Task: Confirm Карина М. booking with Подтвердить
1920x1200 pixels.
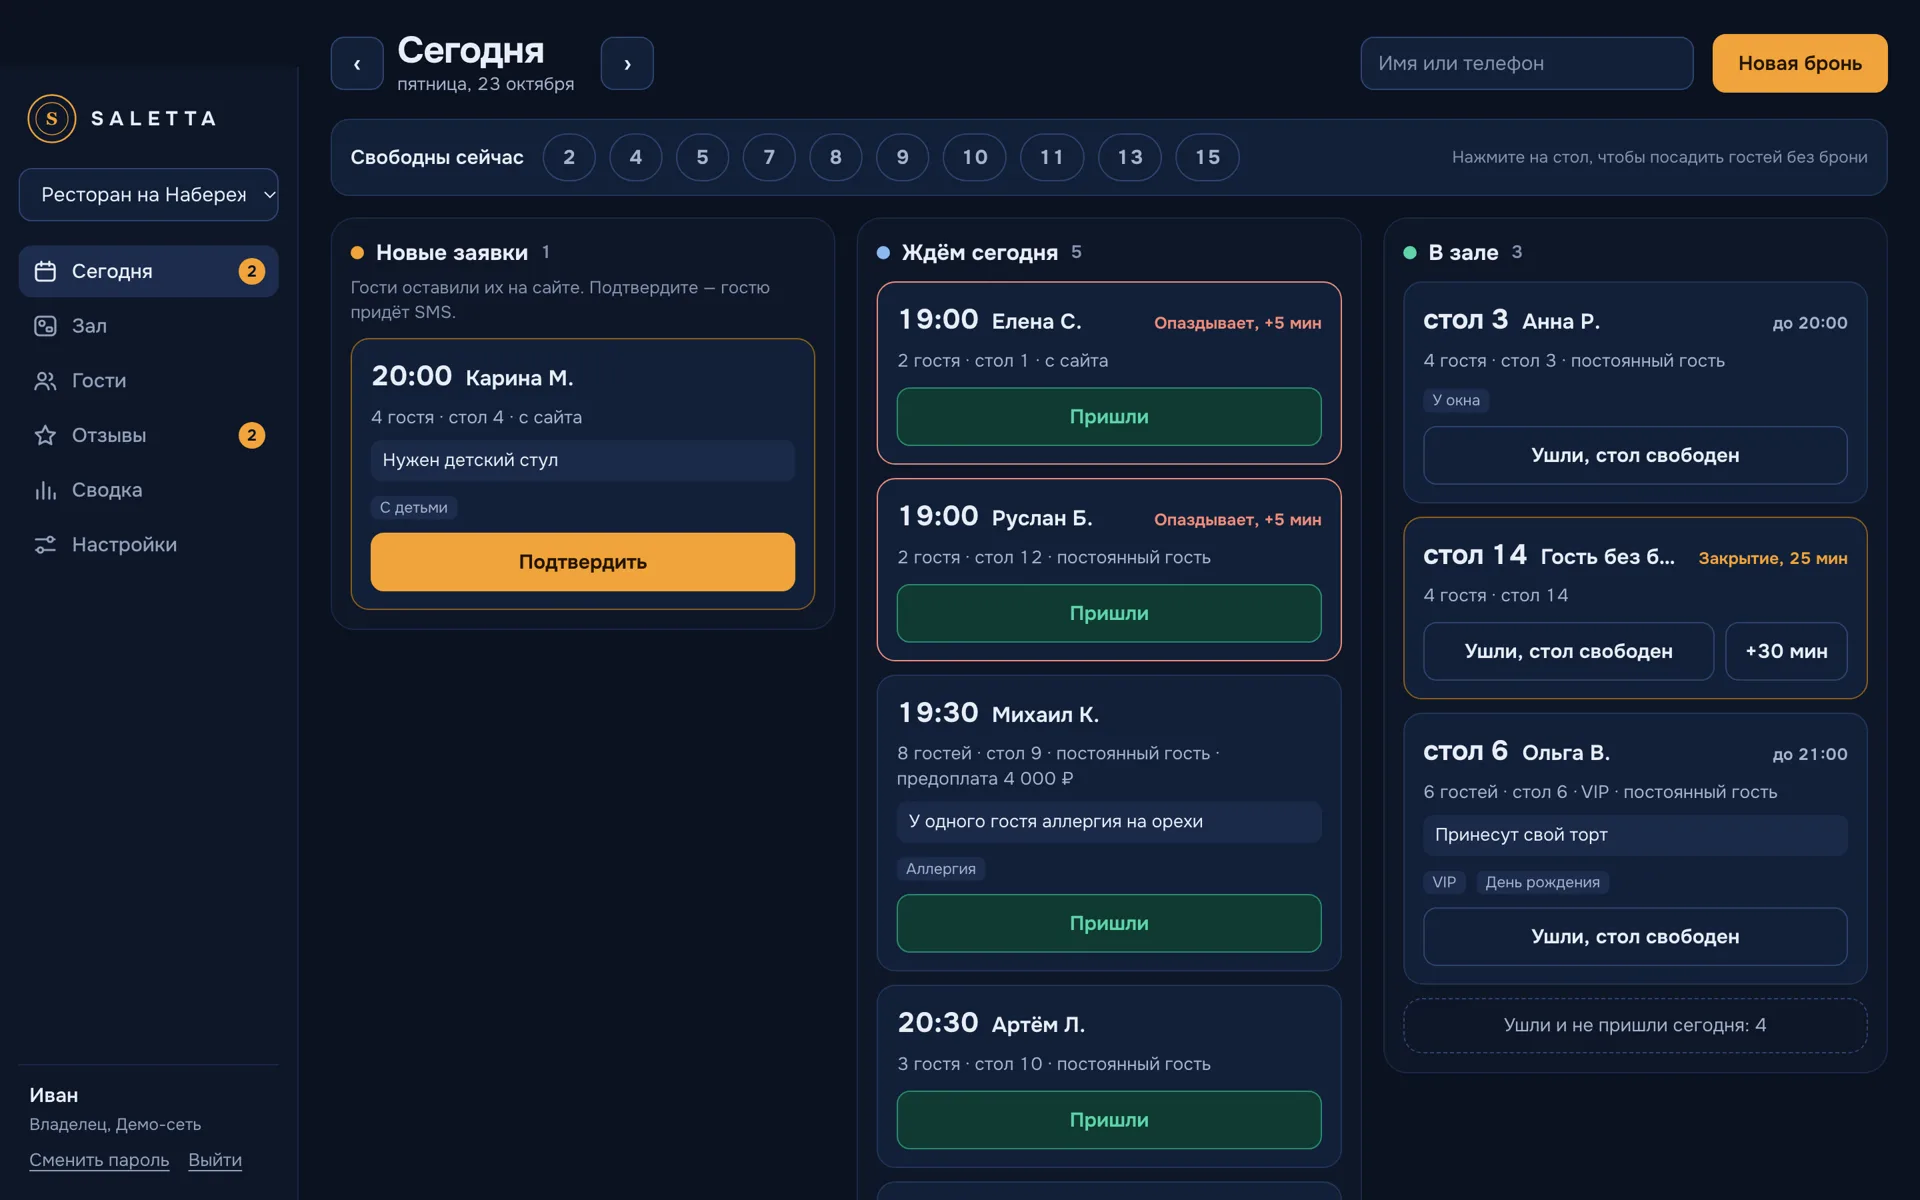Action: [583, 562]
